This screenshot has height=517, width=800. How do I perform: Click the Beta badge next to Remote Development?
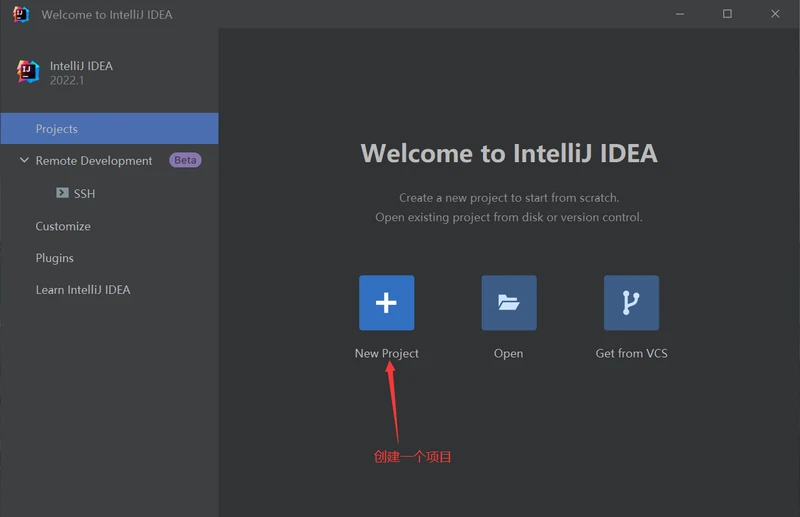[x=185, y=160]
